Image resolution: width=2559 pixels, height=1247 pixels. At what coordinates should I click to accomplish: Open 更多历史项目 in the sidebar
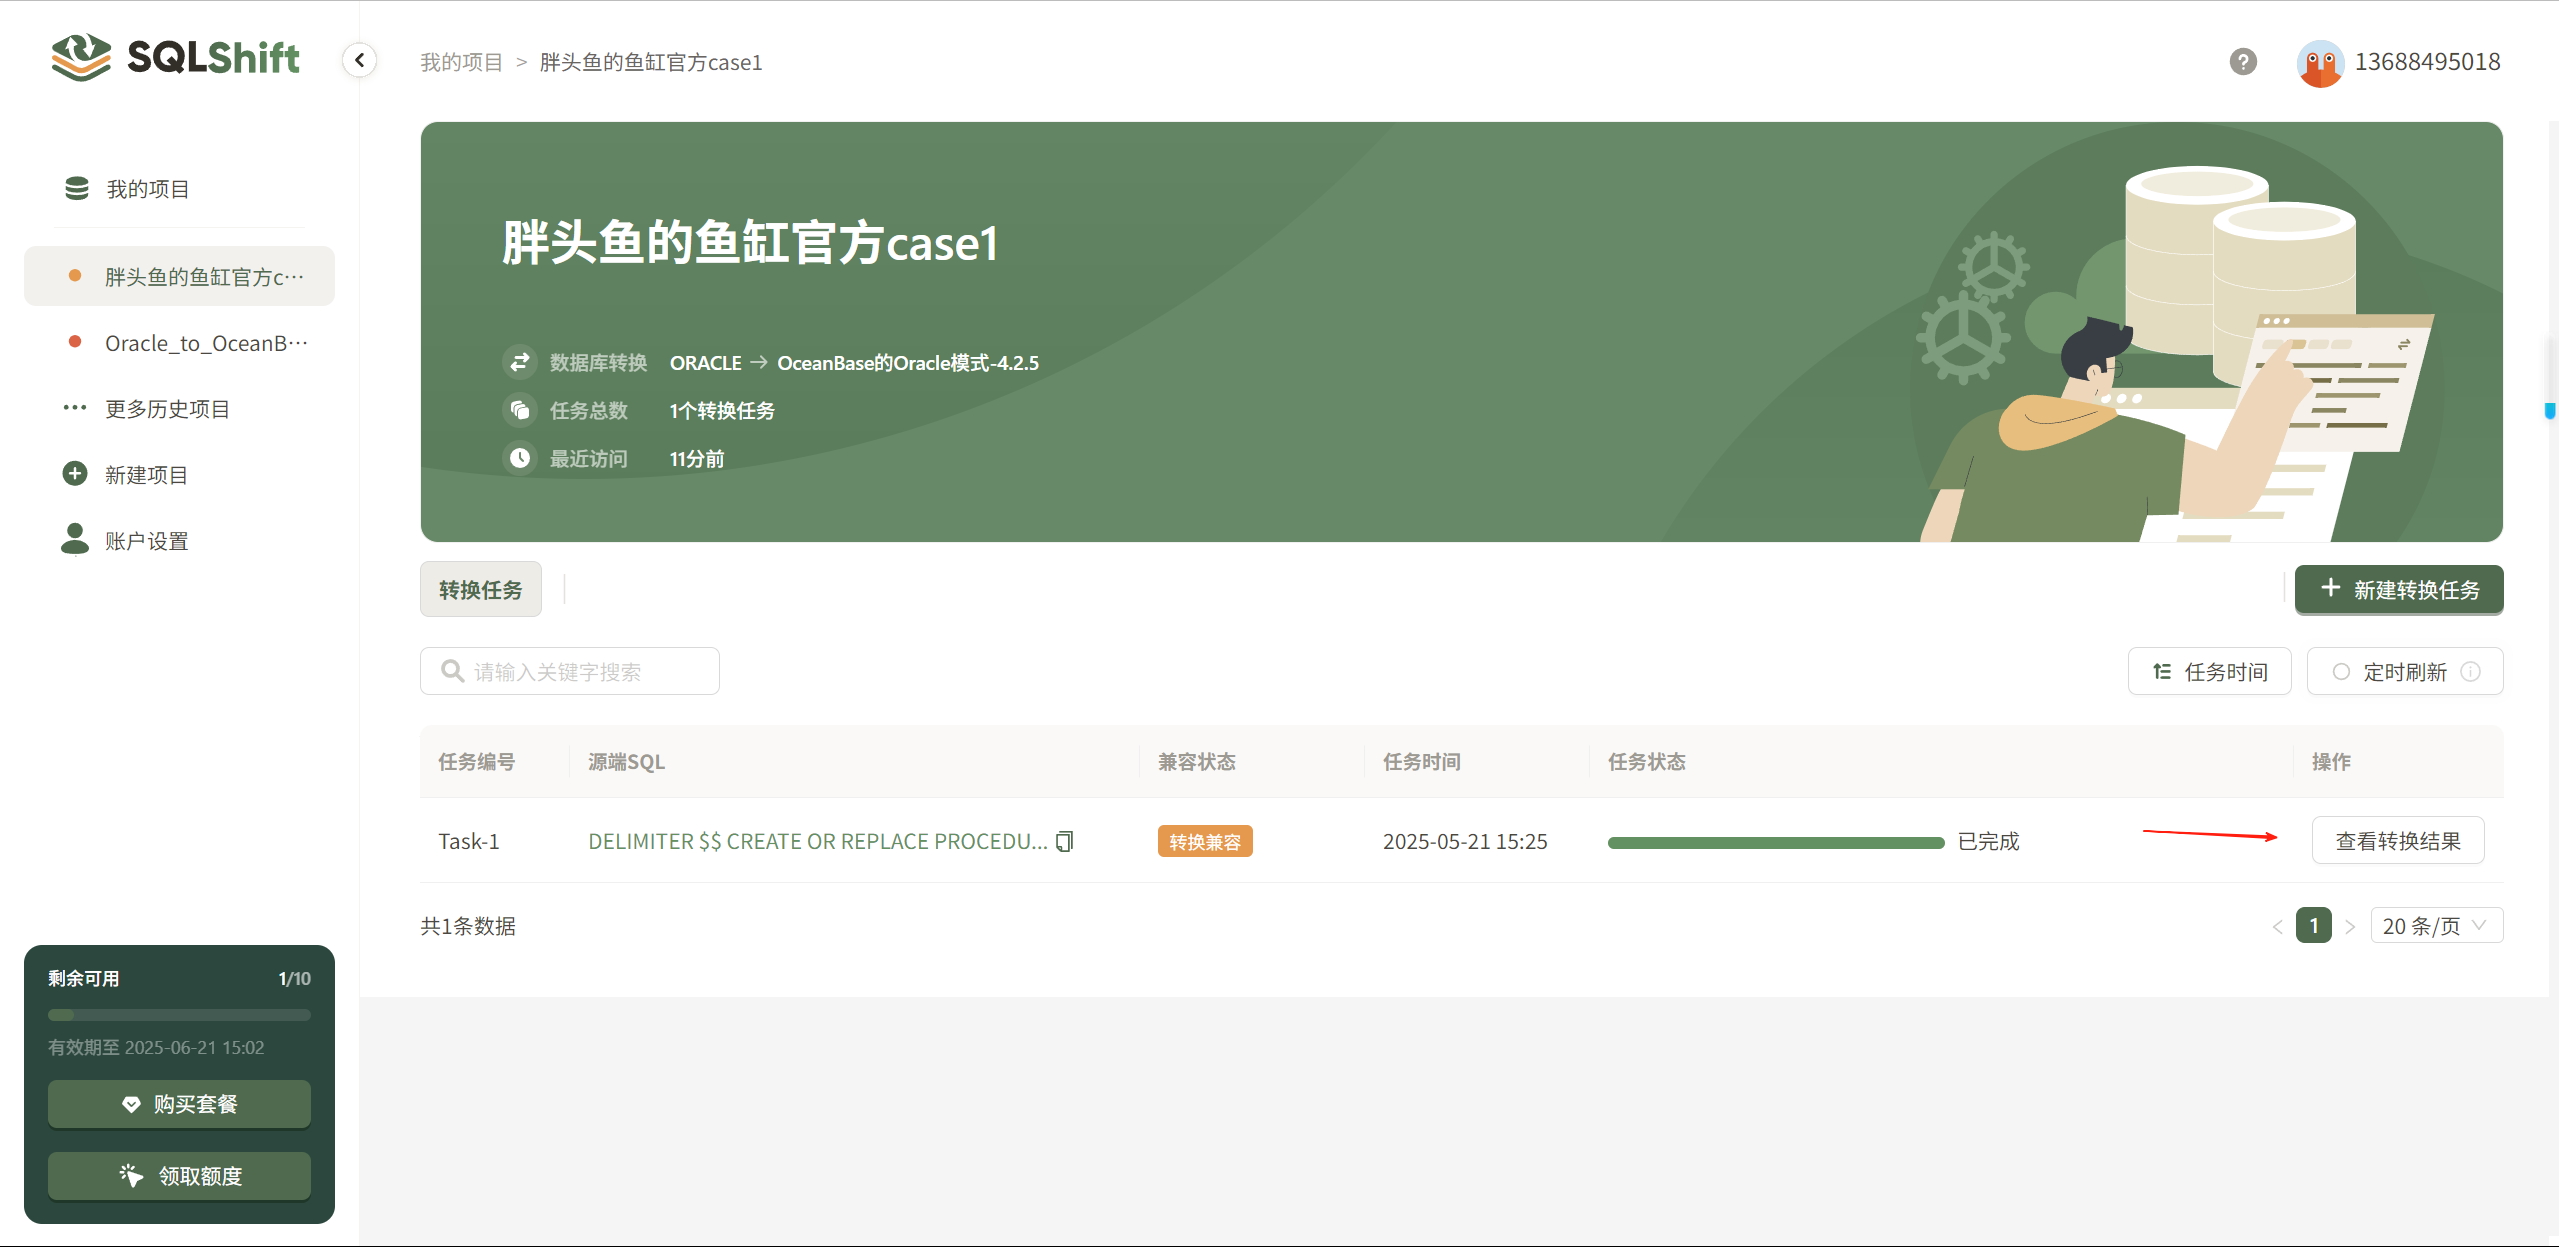click(168, 409)
